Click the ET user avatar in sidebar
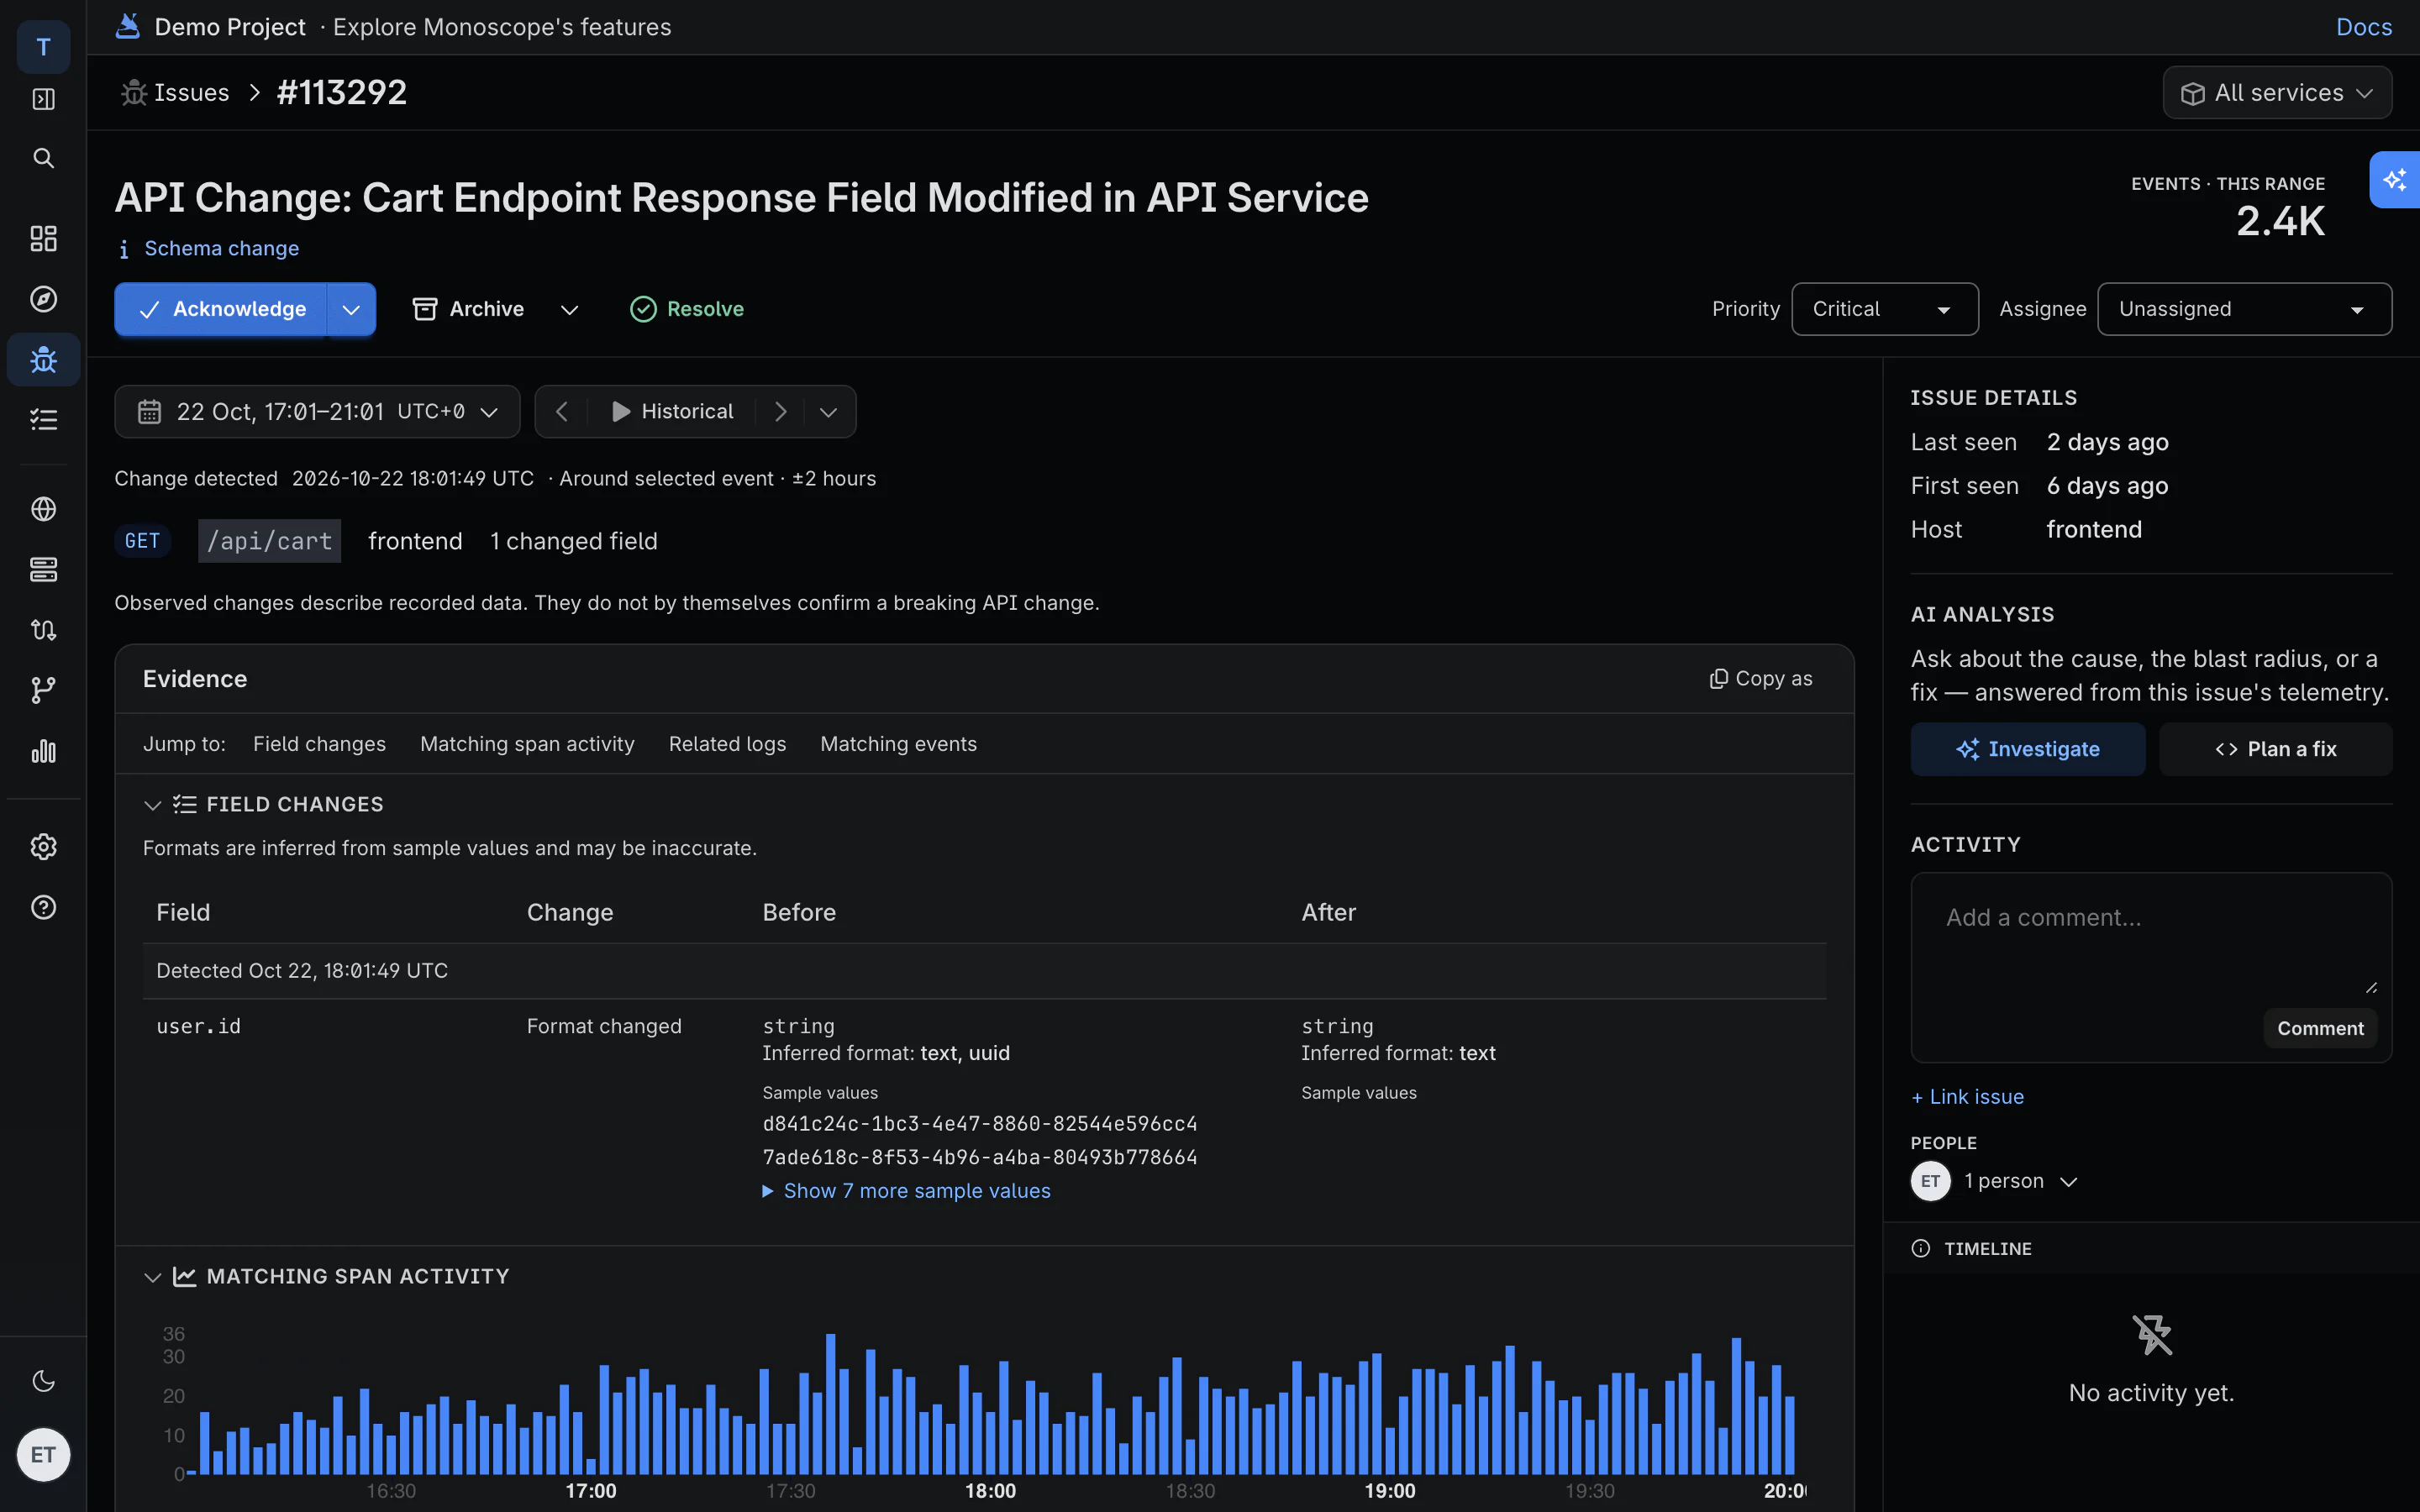 coord(43,1454)
